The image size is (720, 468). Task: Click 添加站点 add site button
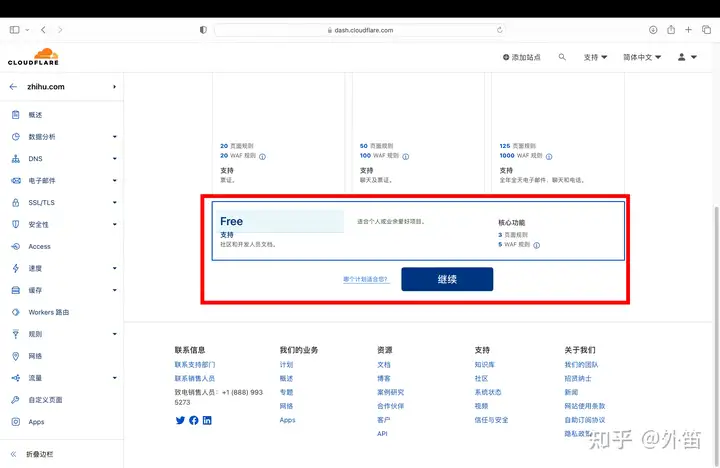[x=522, y=57]
